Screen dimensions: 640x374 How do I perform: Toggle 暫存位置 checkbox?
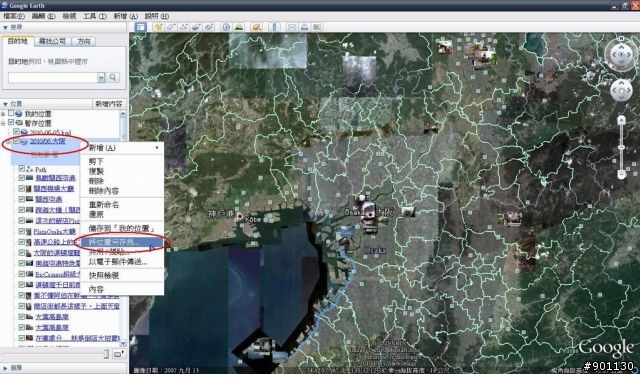pos(11,122)
